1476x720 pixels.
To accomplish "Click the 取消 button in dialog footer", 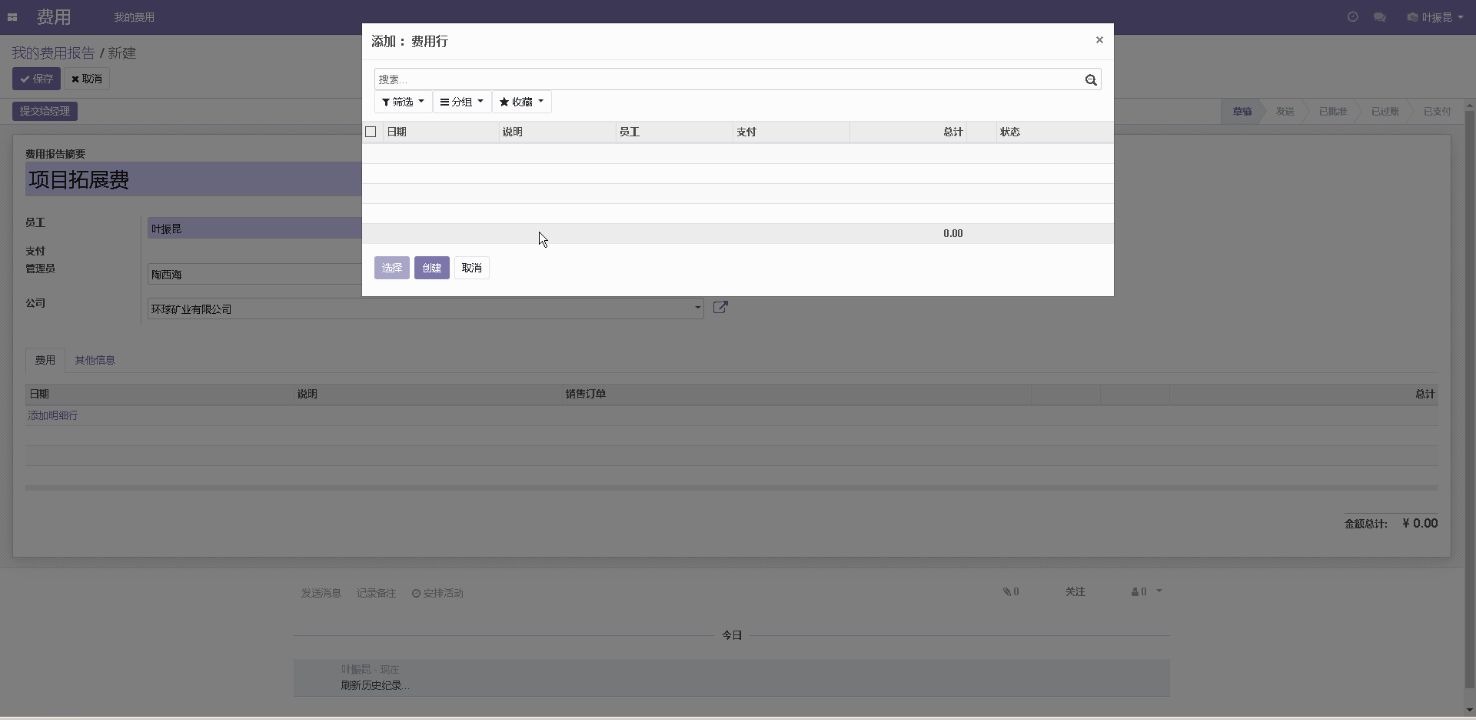I will (x=472, y=268).
